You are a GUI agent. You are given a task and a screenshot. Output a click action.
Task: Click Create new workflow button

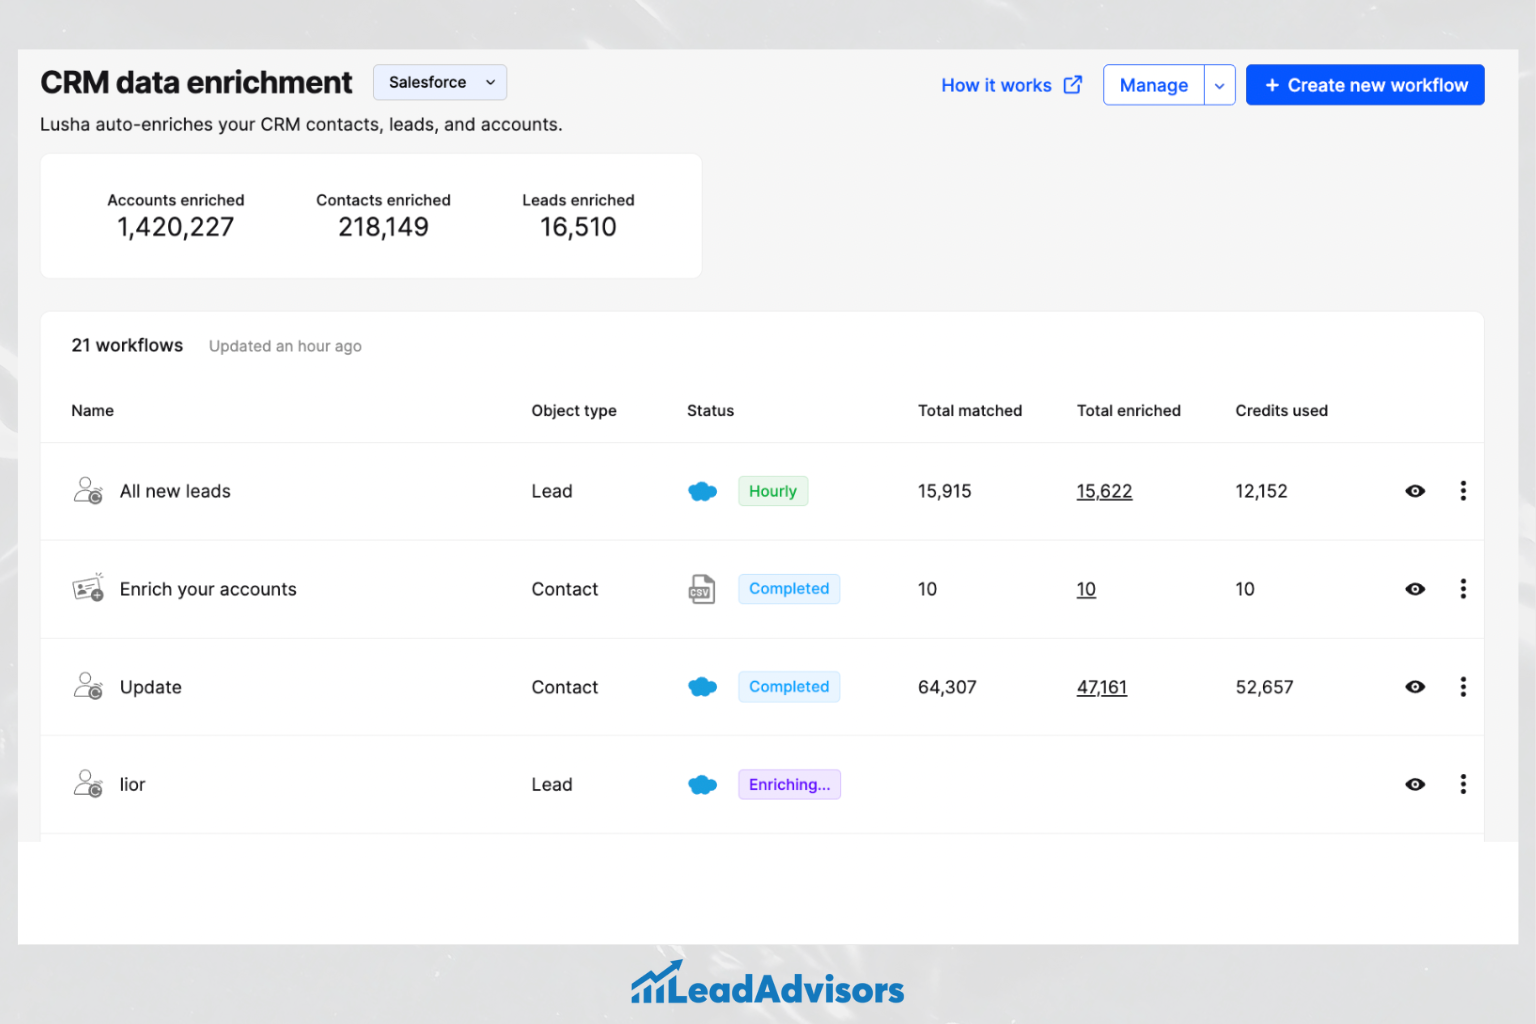1365,86
